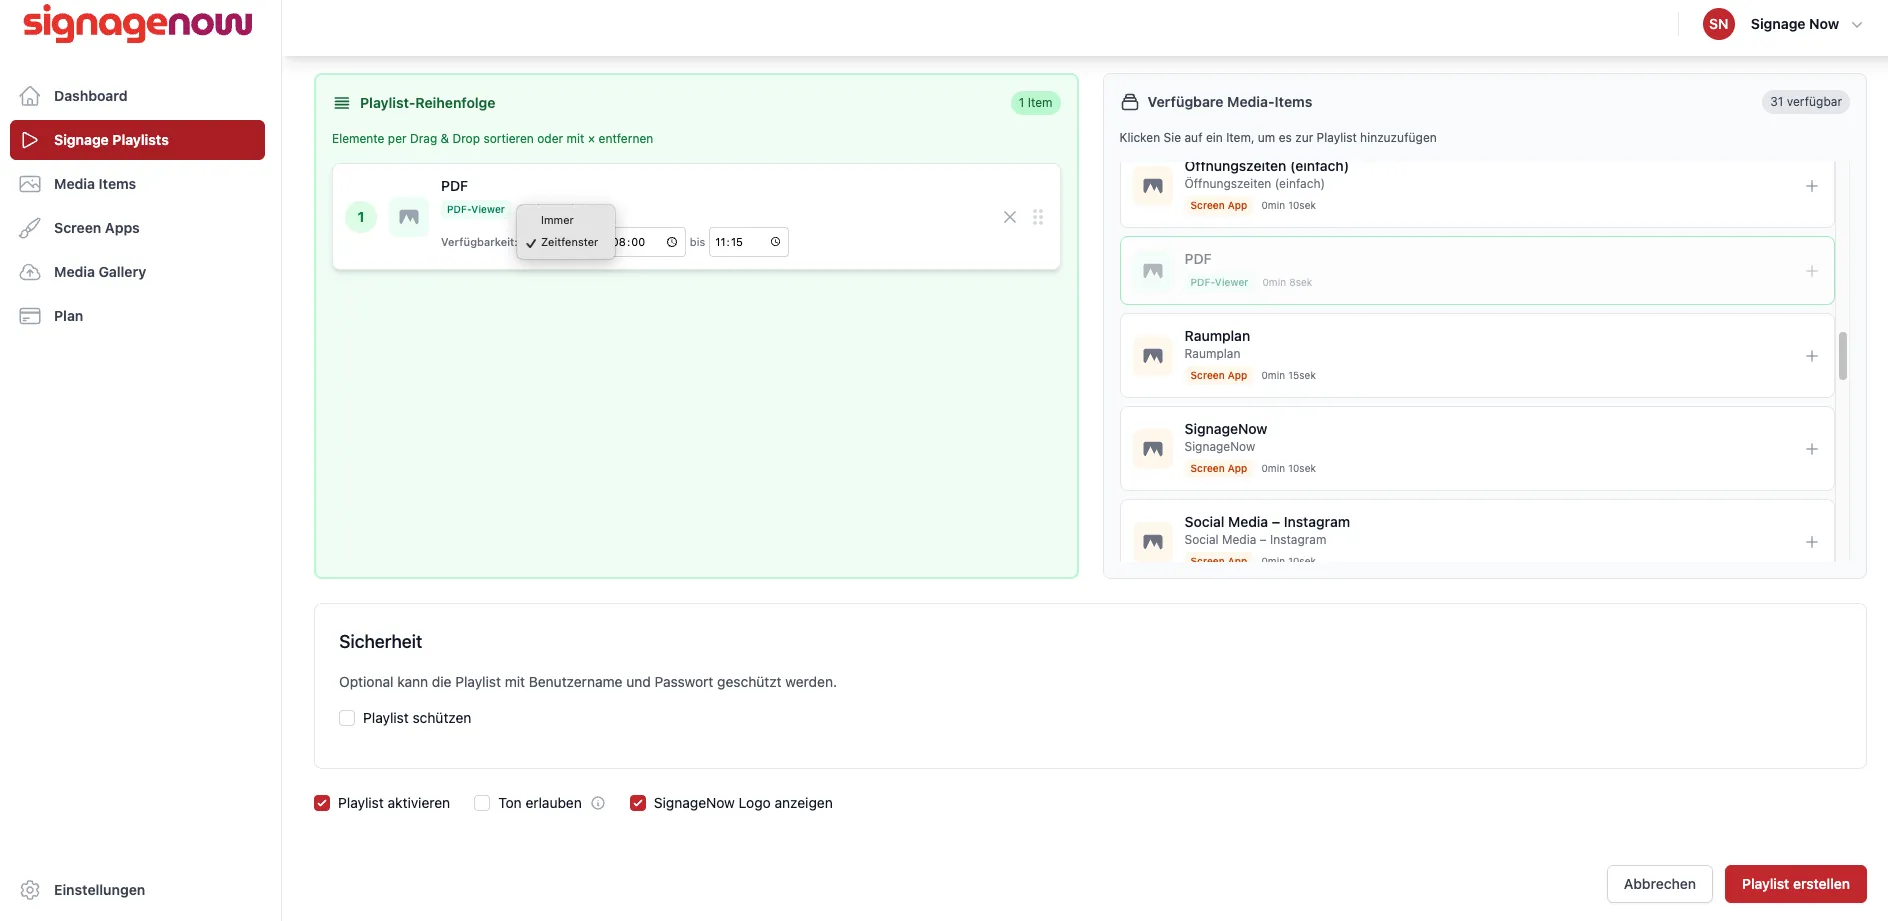Click the Raumplan title text

1217,336
